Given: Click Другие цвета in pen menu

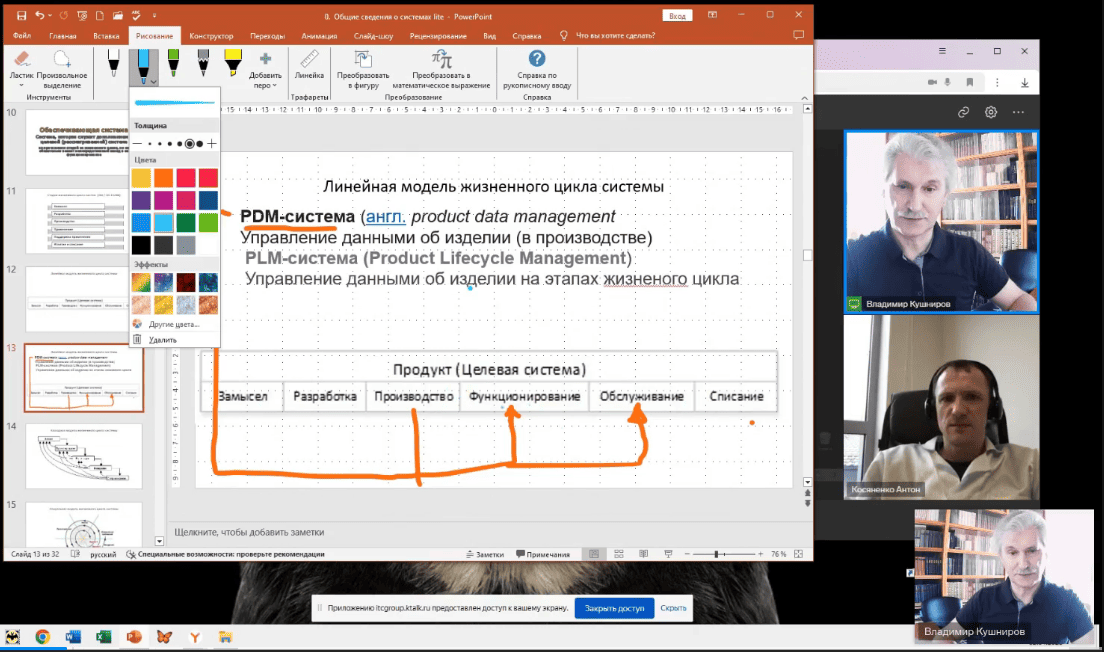Looking at the screenshot, I should pos(173,324).
